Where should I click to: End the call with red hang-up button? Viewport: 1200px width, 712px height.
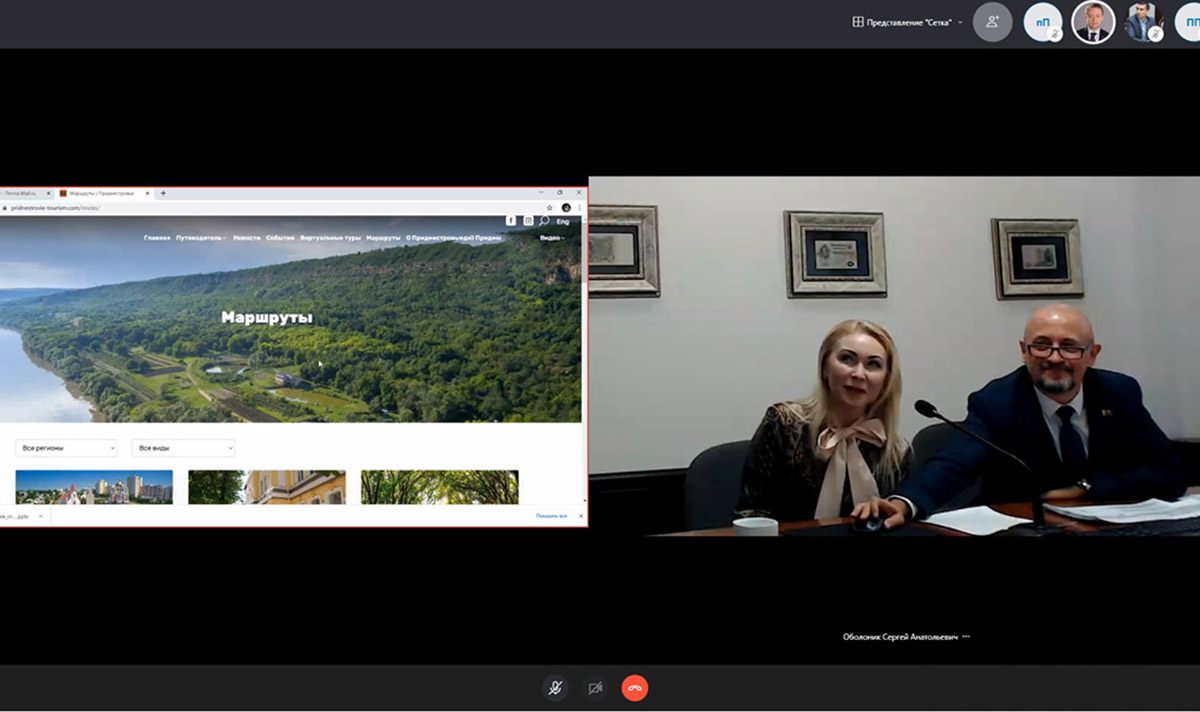635,688
